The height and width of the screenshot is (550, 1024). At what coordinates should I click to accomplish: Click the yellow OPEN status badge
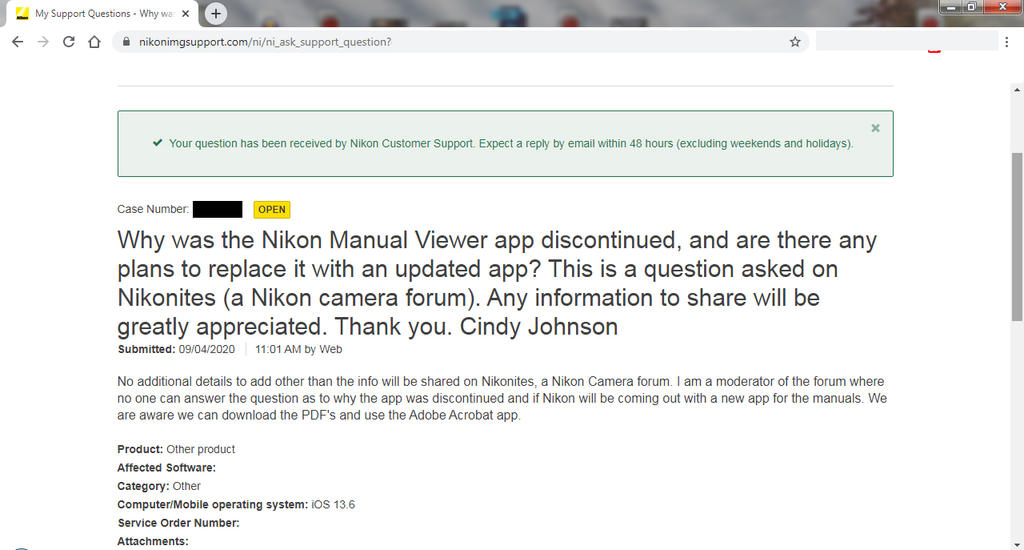click(x=271, y=210)
